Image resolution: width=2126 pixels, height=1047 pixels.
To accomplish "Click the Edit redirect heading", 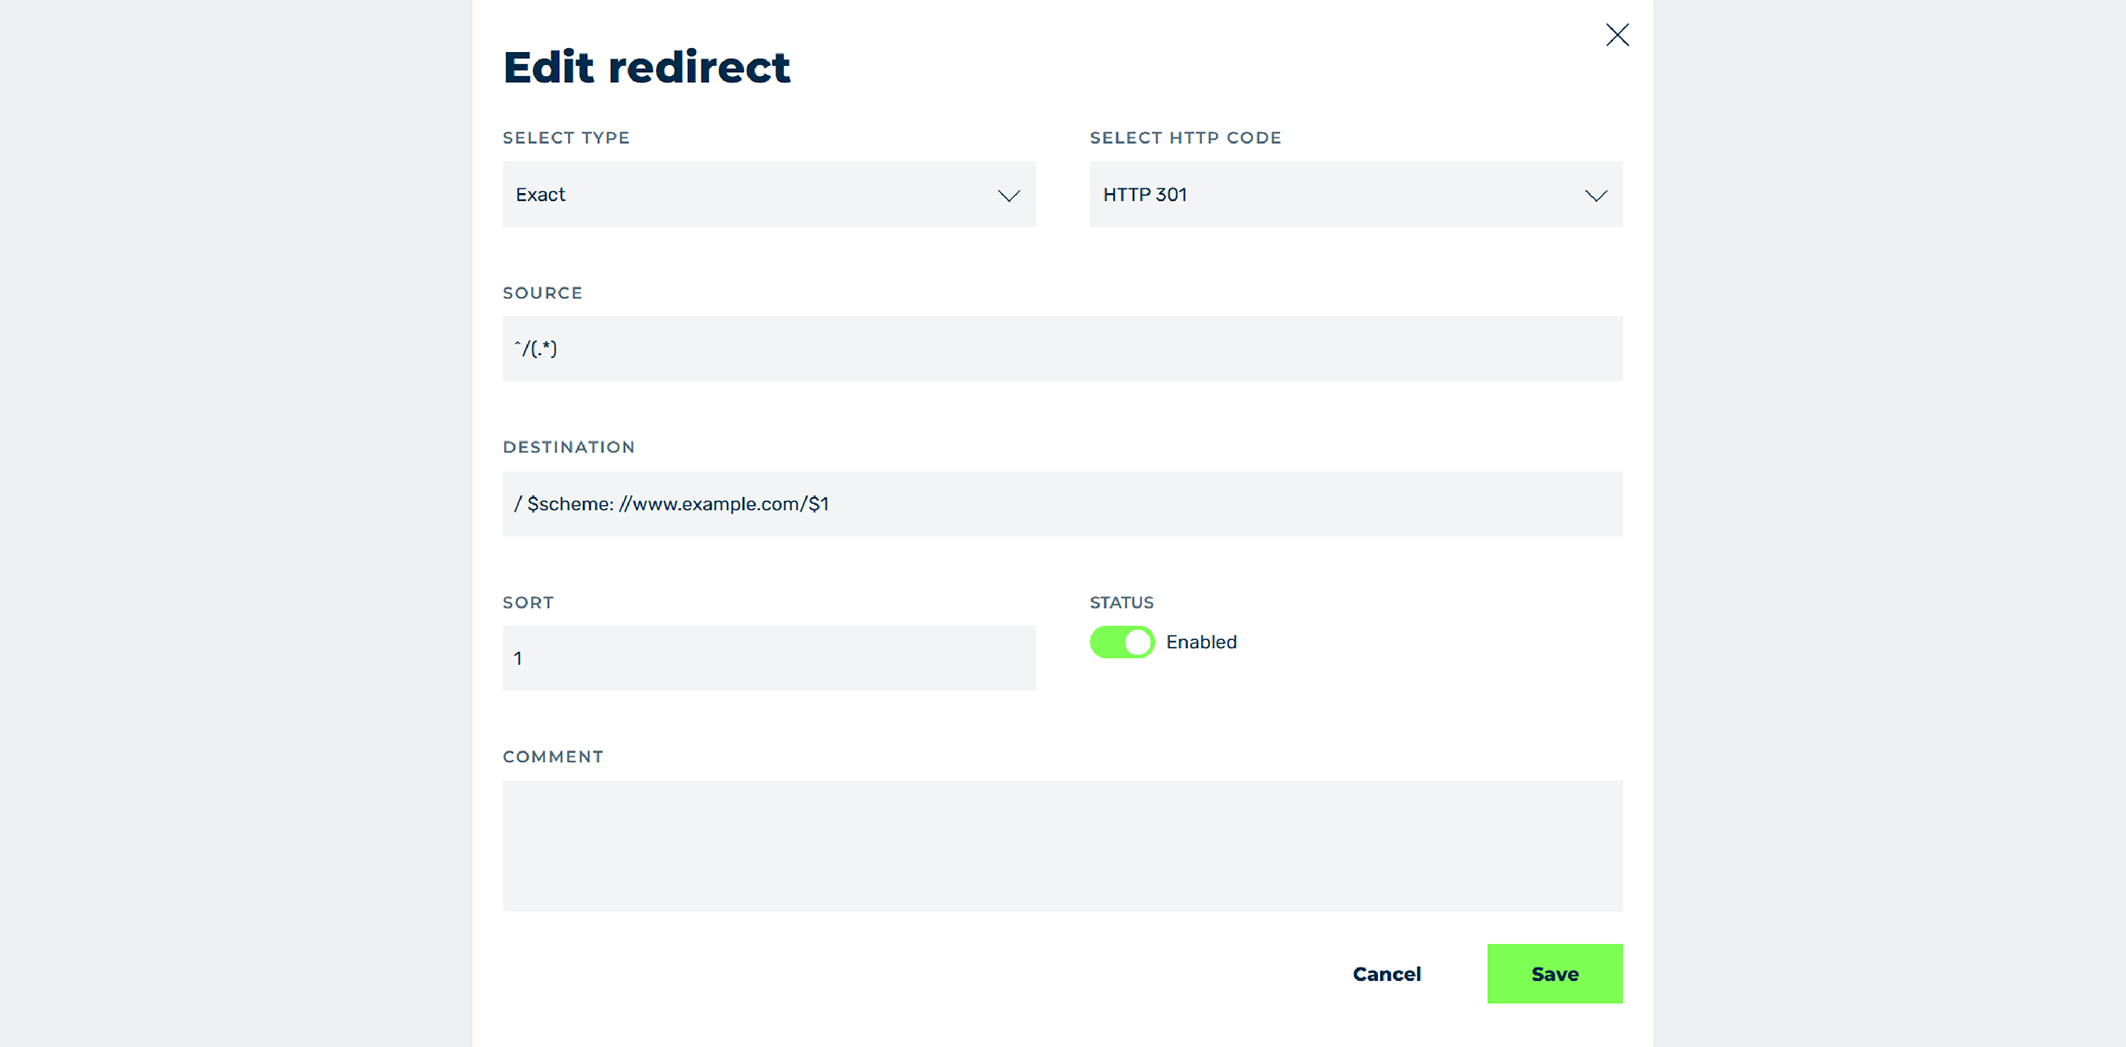I will (x=647, y=67).
